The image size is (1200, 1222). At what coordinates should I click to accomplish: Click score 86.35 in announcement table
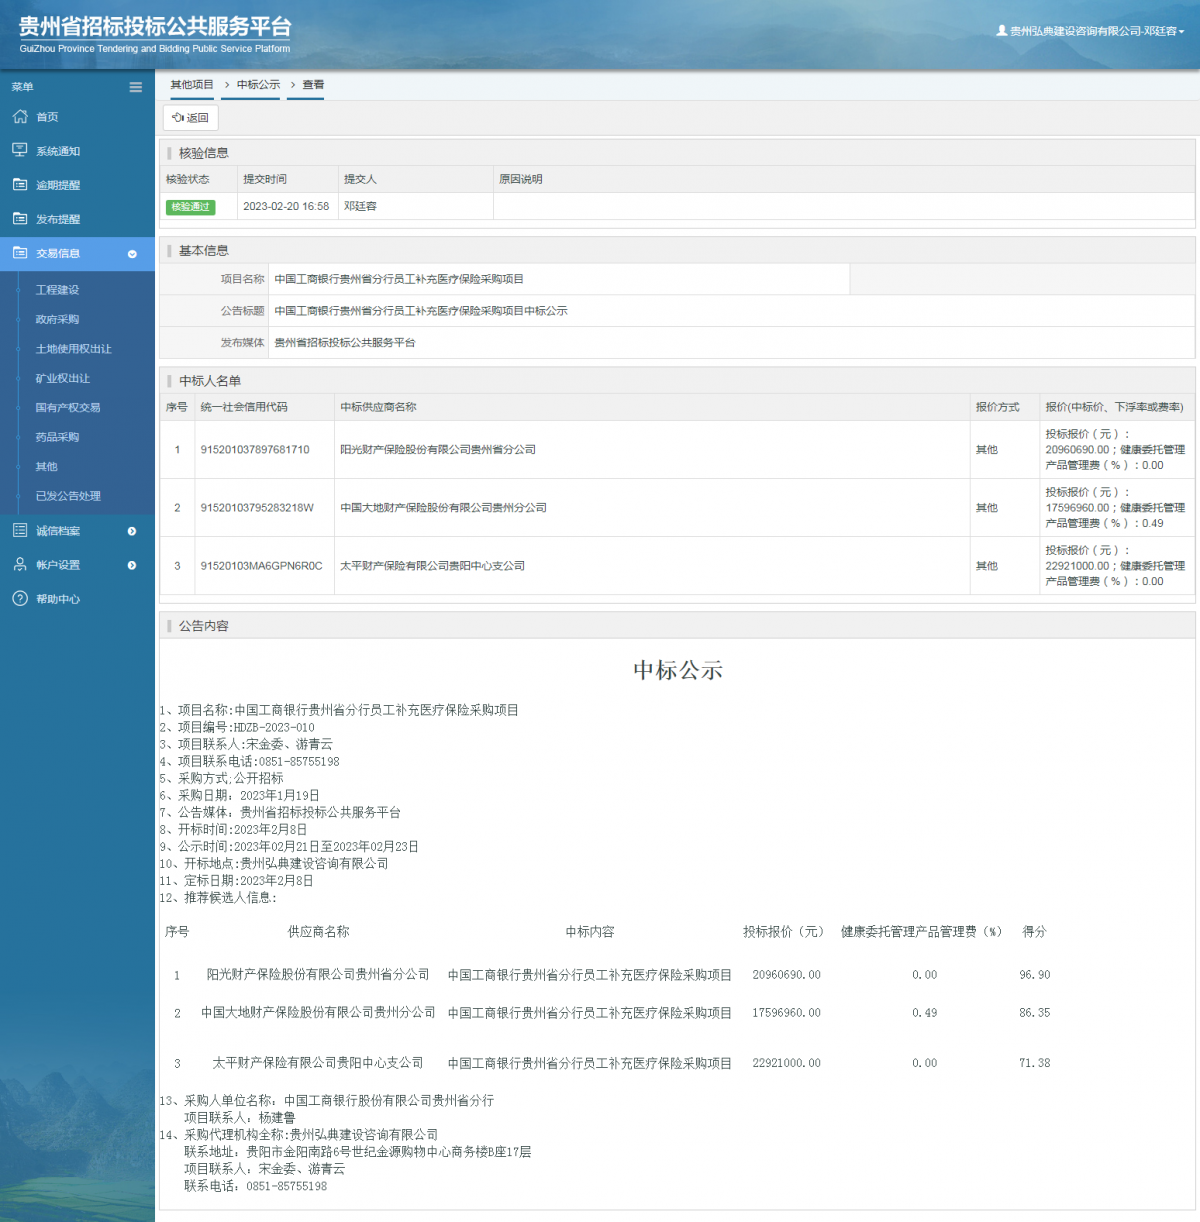(1035, 1013)
